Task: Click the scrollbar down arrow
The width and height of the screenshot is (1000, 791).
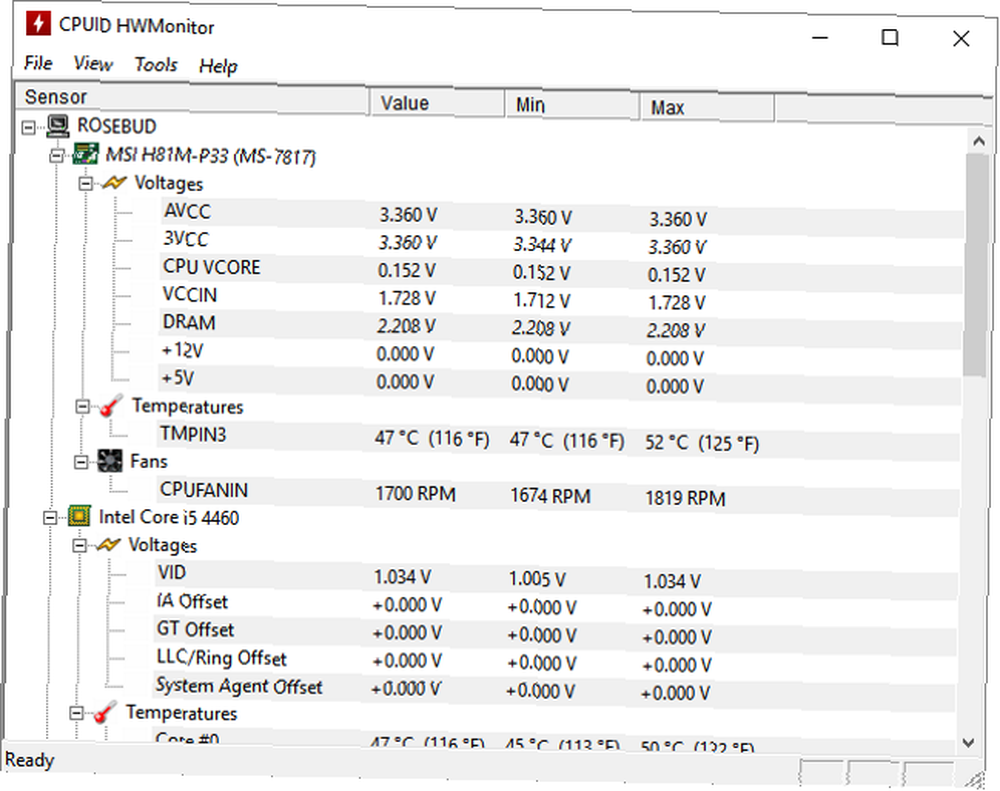Action: click(x=969, y=743)
